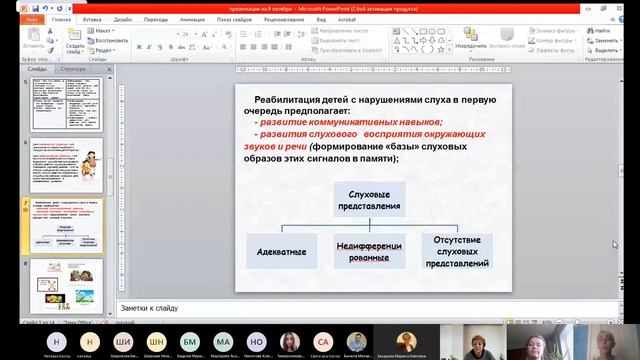
Task: Align text left
Action: point(243,47)
